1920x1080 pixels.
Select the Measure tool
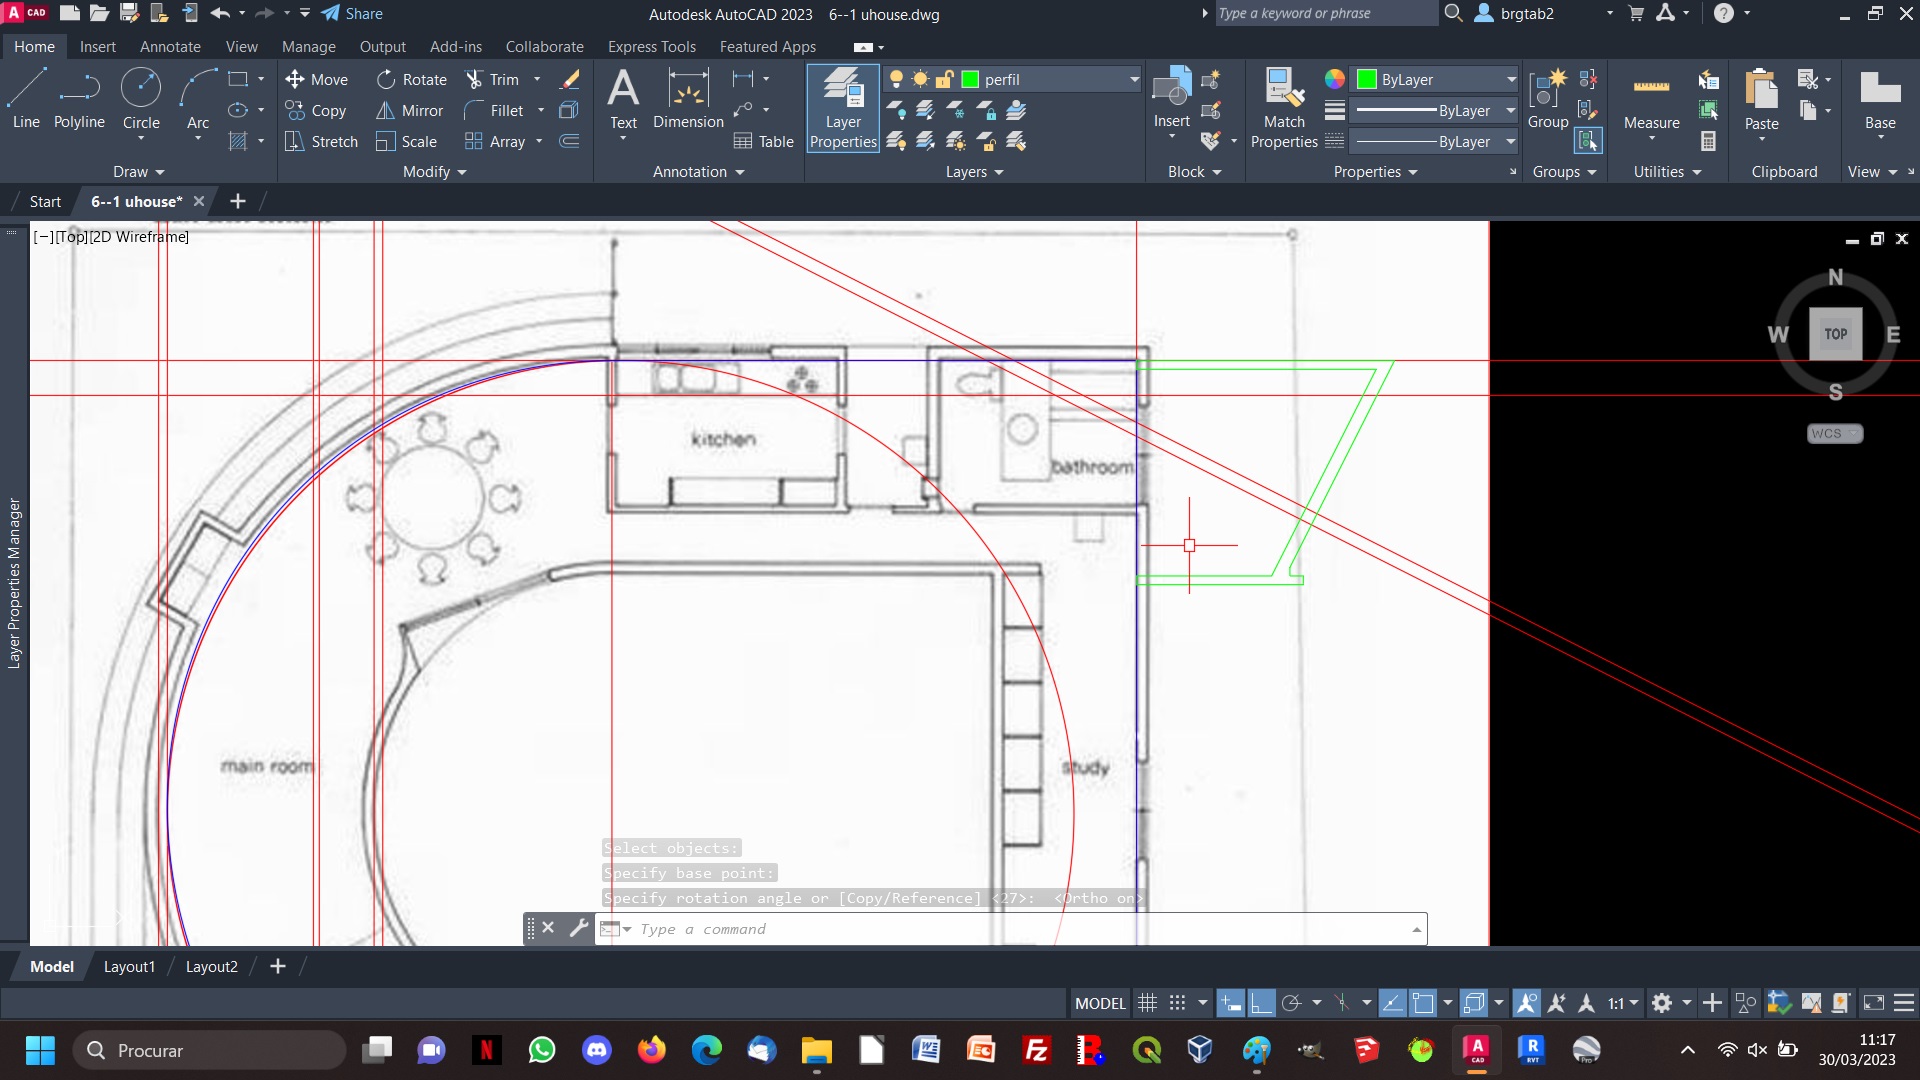click(1651, 84)
